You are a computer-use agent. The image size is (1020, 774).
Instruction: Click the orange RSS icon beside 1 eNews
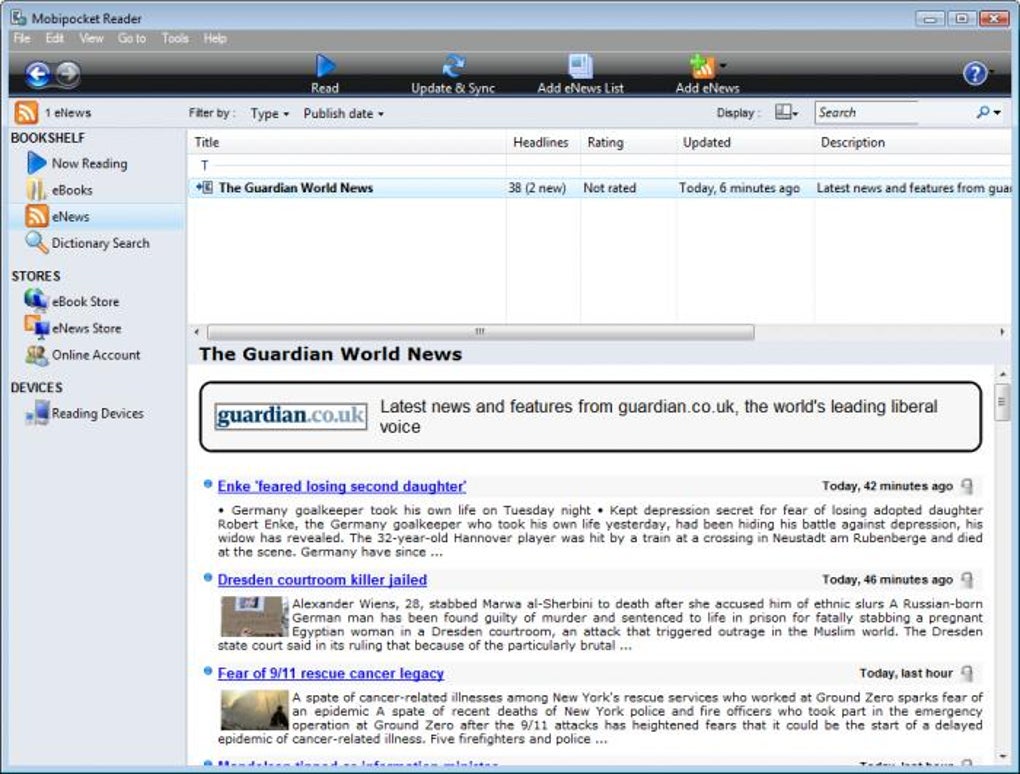[26, 113]
